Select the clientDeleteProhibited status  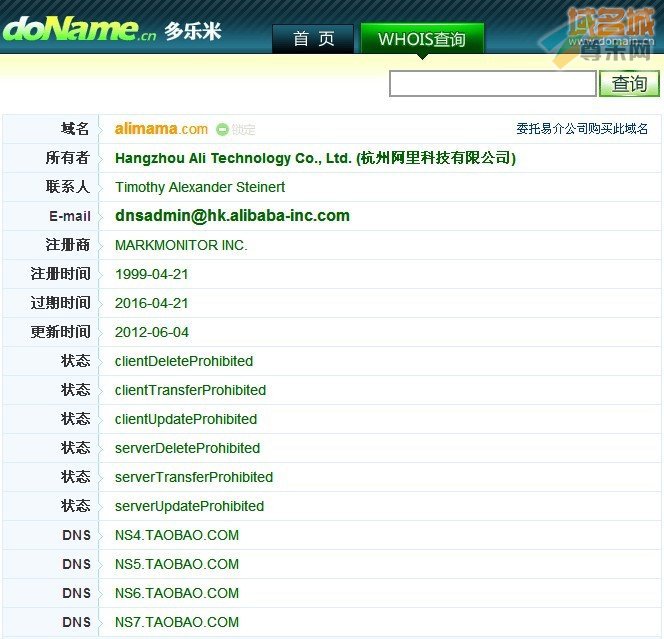(x=184, y=361)
